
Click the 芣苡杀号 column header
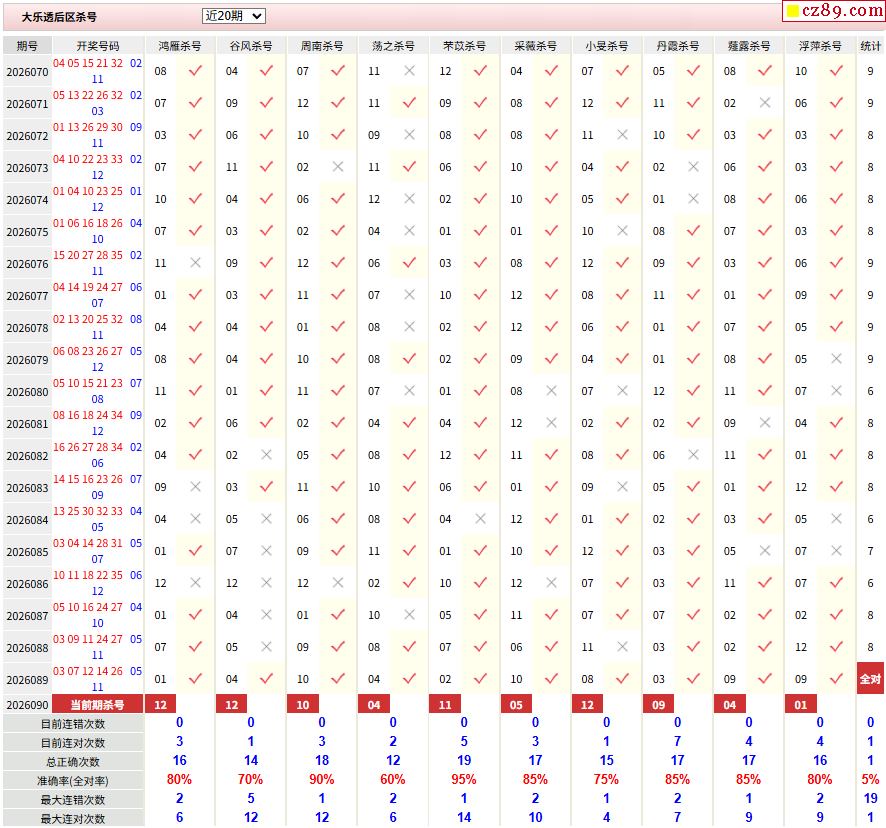(x=464, y=46)
